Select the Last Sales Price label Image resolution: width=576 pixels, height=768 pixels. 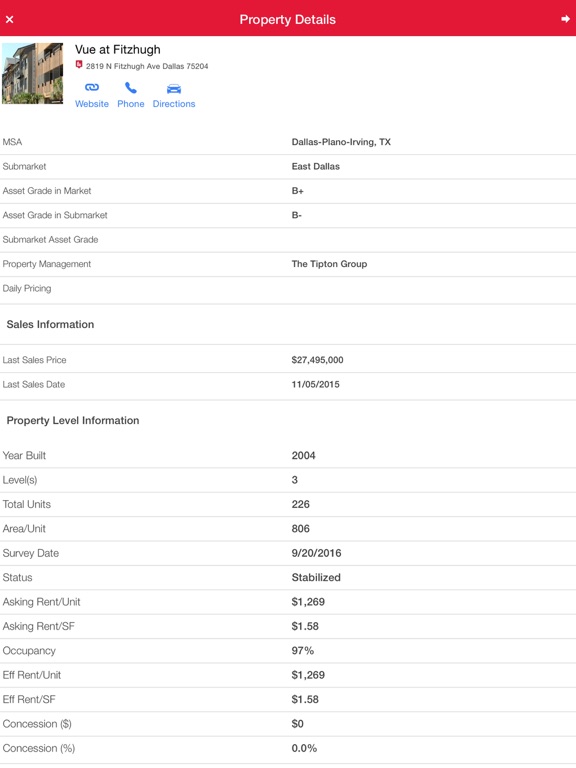pyautogui.click(x=34, y=360)
